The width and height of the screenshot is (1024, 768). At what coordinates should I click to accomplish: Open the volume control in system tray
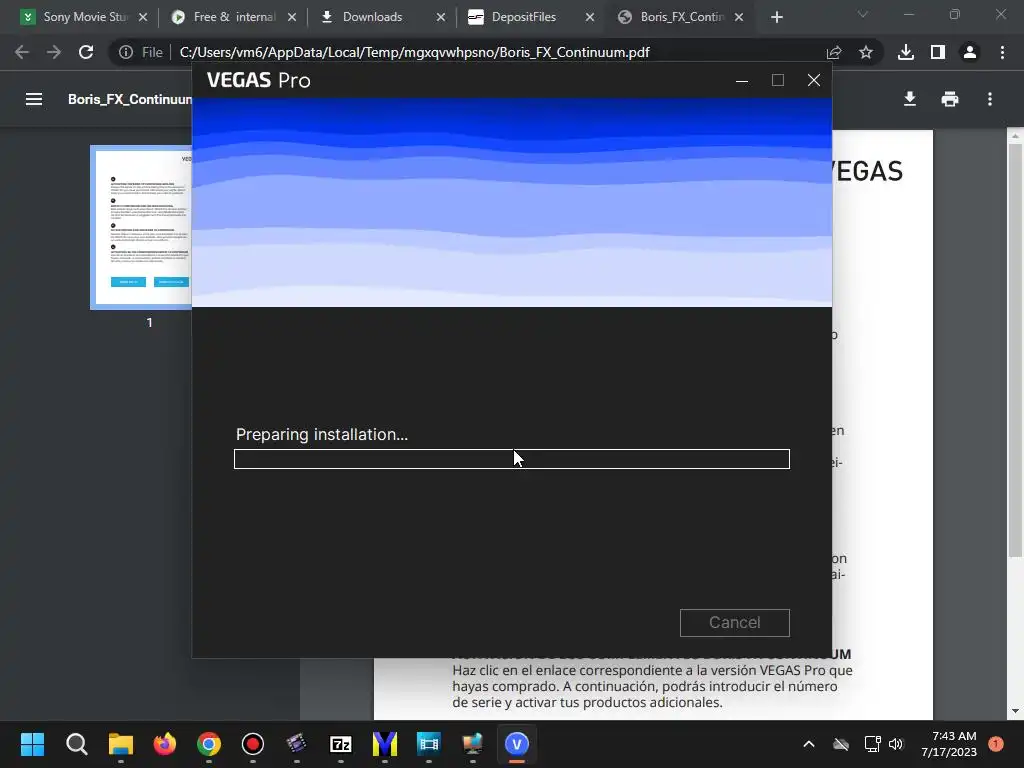[896, 744]
